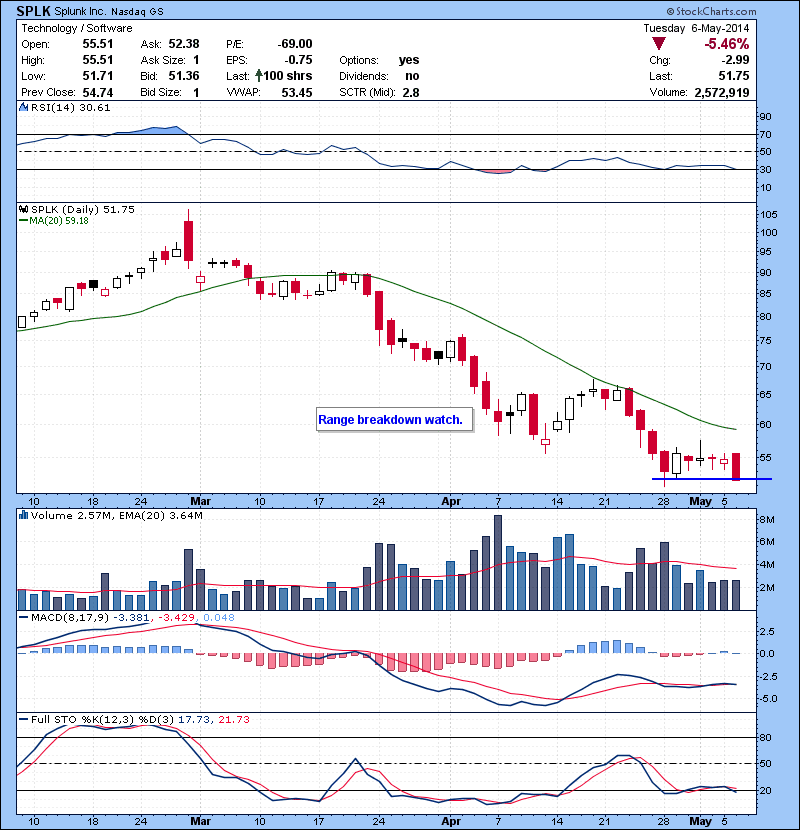Screen dimensions: 800x830
Task: Click the RSI indicator panel icon
Action: click(x=23, y=107)
